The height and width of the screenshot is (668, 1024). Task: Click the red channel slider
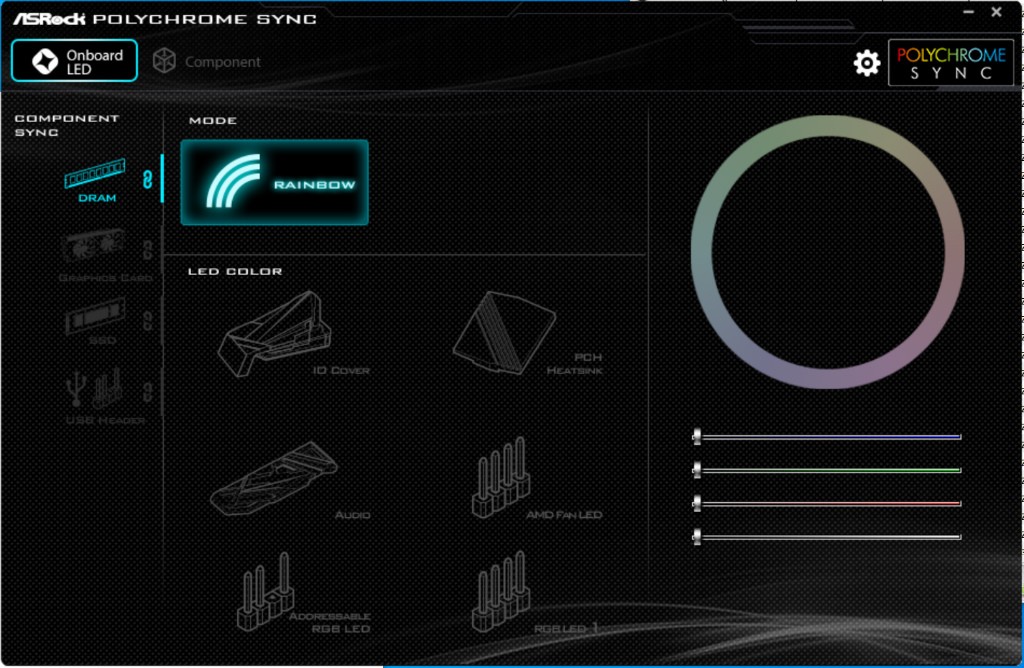[827, 503]
